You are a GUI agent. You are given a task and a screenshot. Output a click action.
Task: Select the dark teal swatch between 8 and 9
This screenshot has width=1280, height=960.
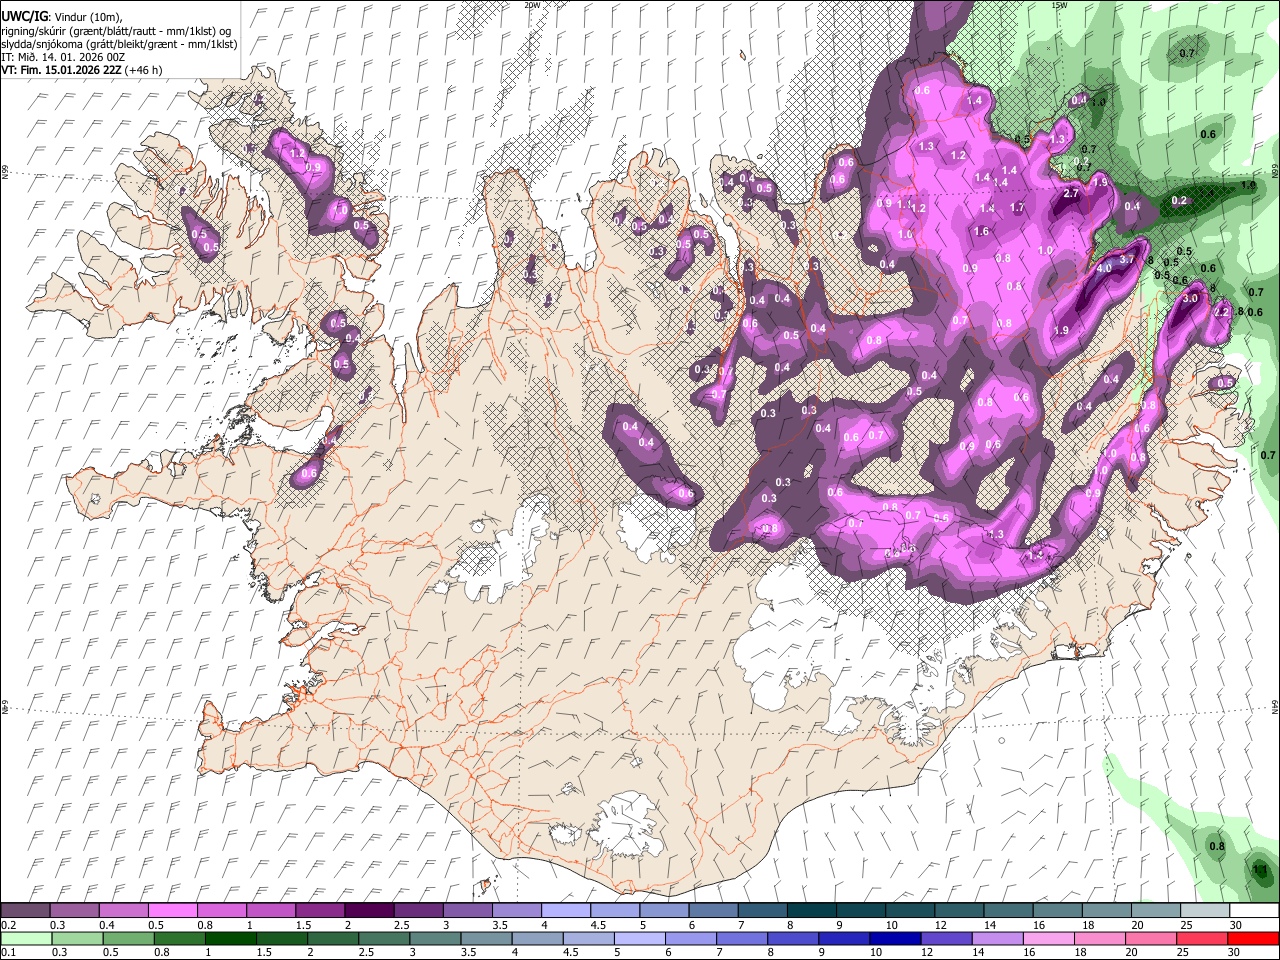click(813, 911)
